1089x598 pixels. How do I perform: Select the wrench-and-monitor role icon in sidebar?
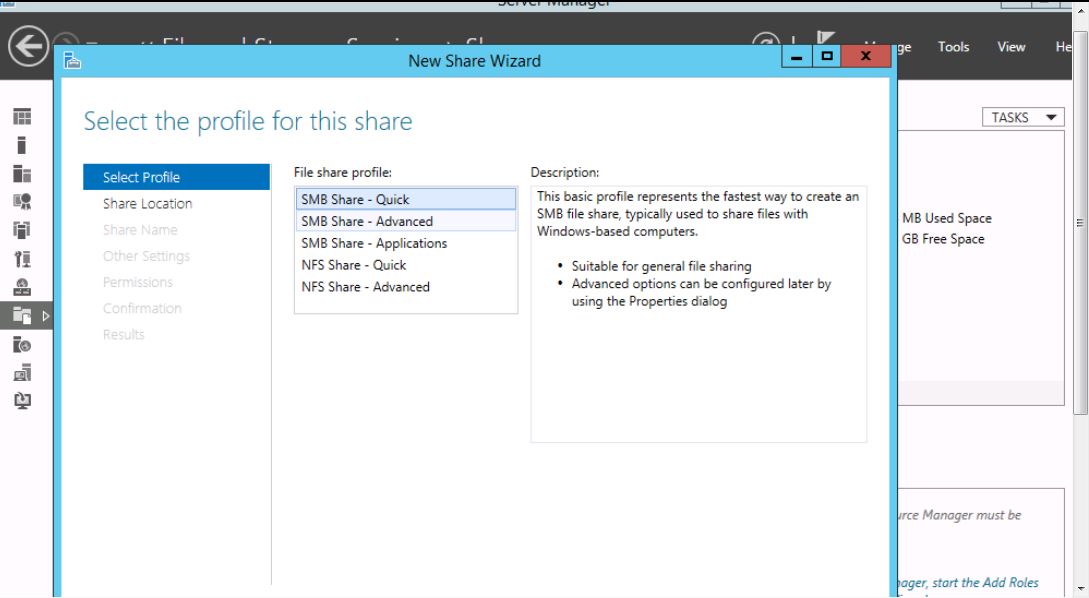point(20,258)
